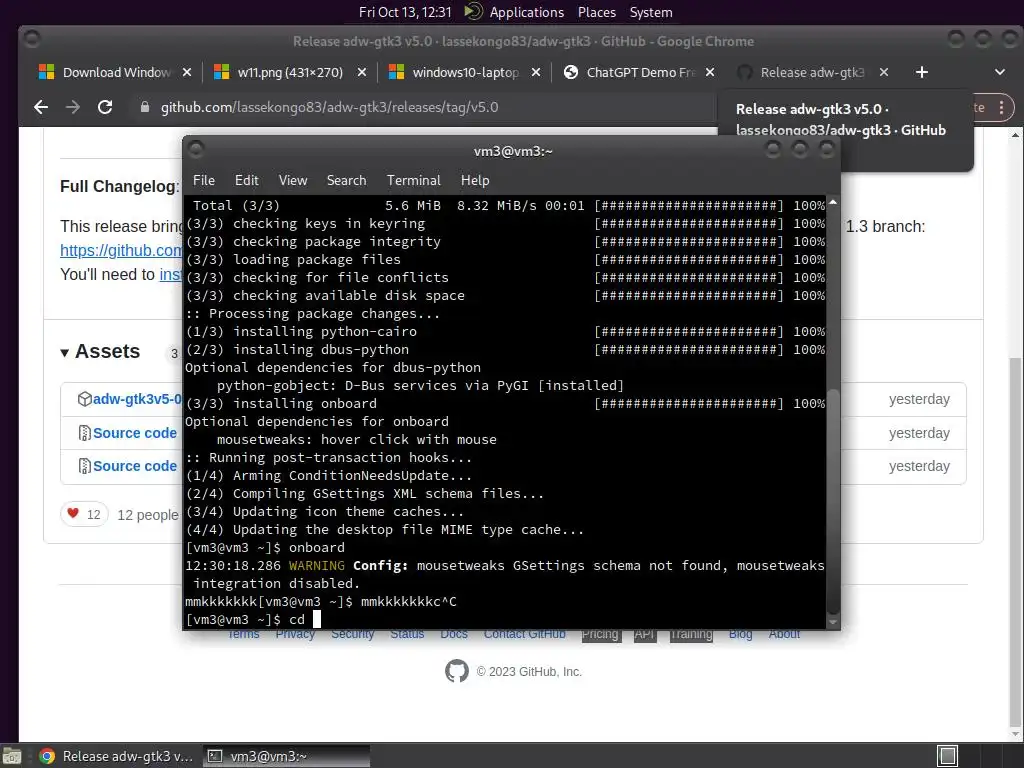
Task: Switch to vm3@vm3 terminal in taskbar
Action: 286,756
